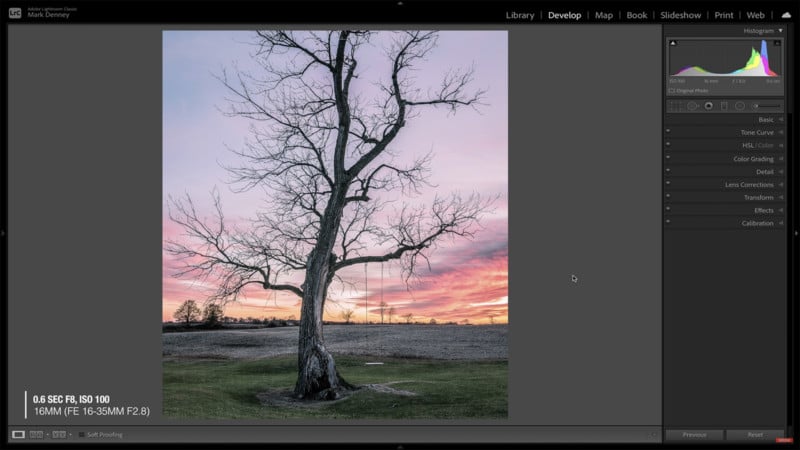Toggle shadow clipping indicator in histogram
Image resolution: width=800 pixels, height=450 pixels.
click(673, 43)
